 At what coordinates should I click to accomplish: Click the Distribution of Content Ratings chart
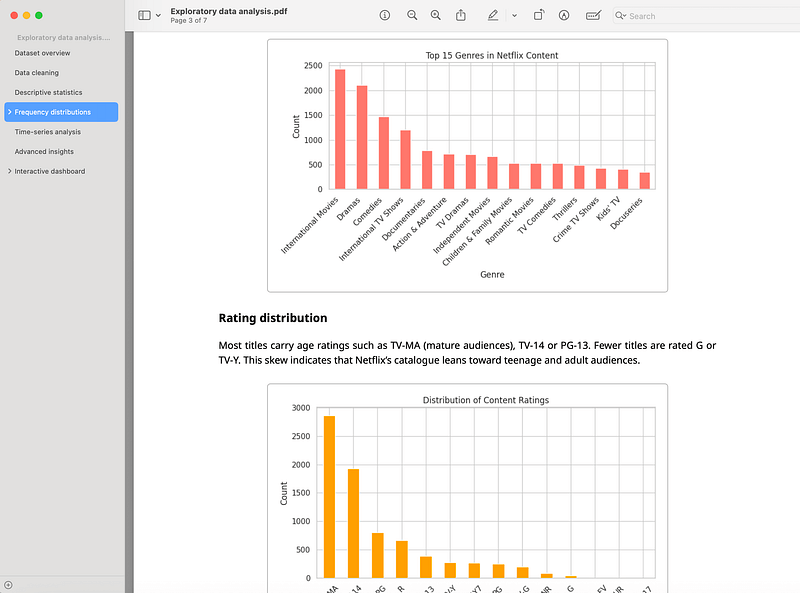[467, 488]
